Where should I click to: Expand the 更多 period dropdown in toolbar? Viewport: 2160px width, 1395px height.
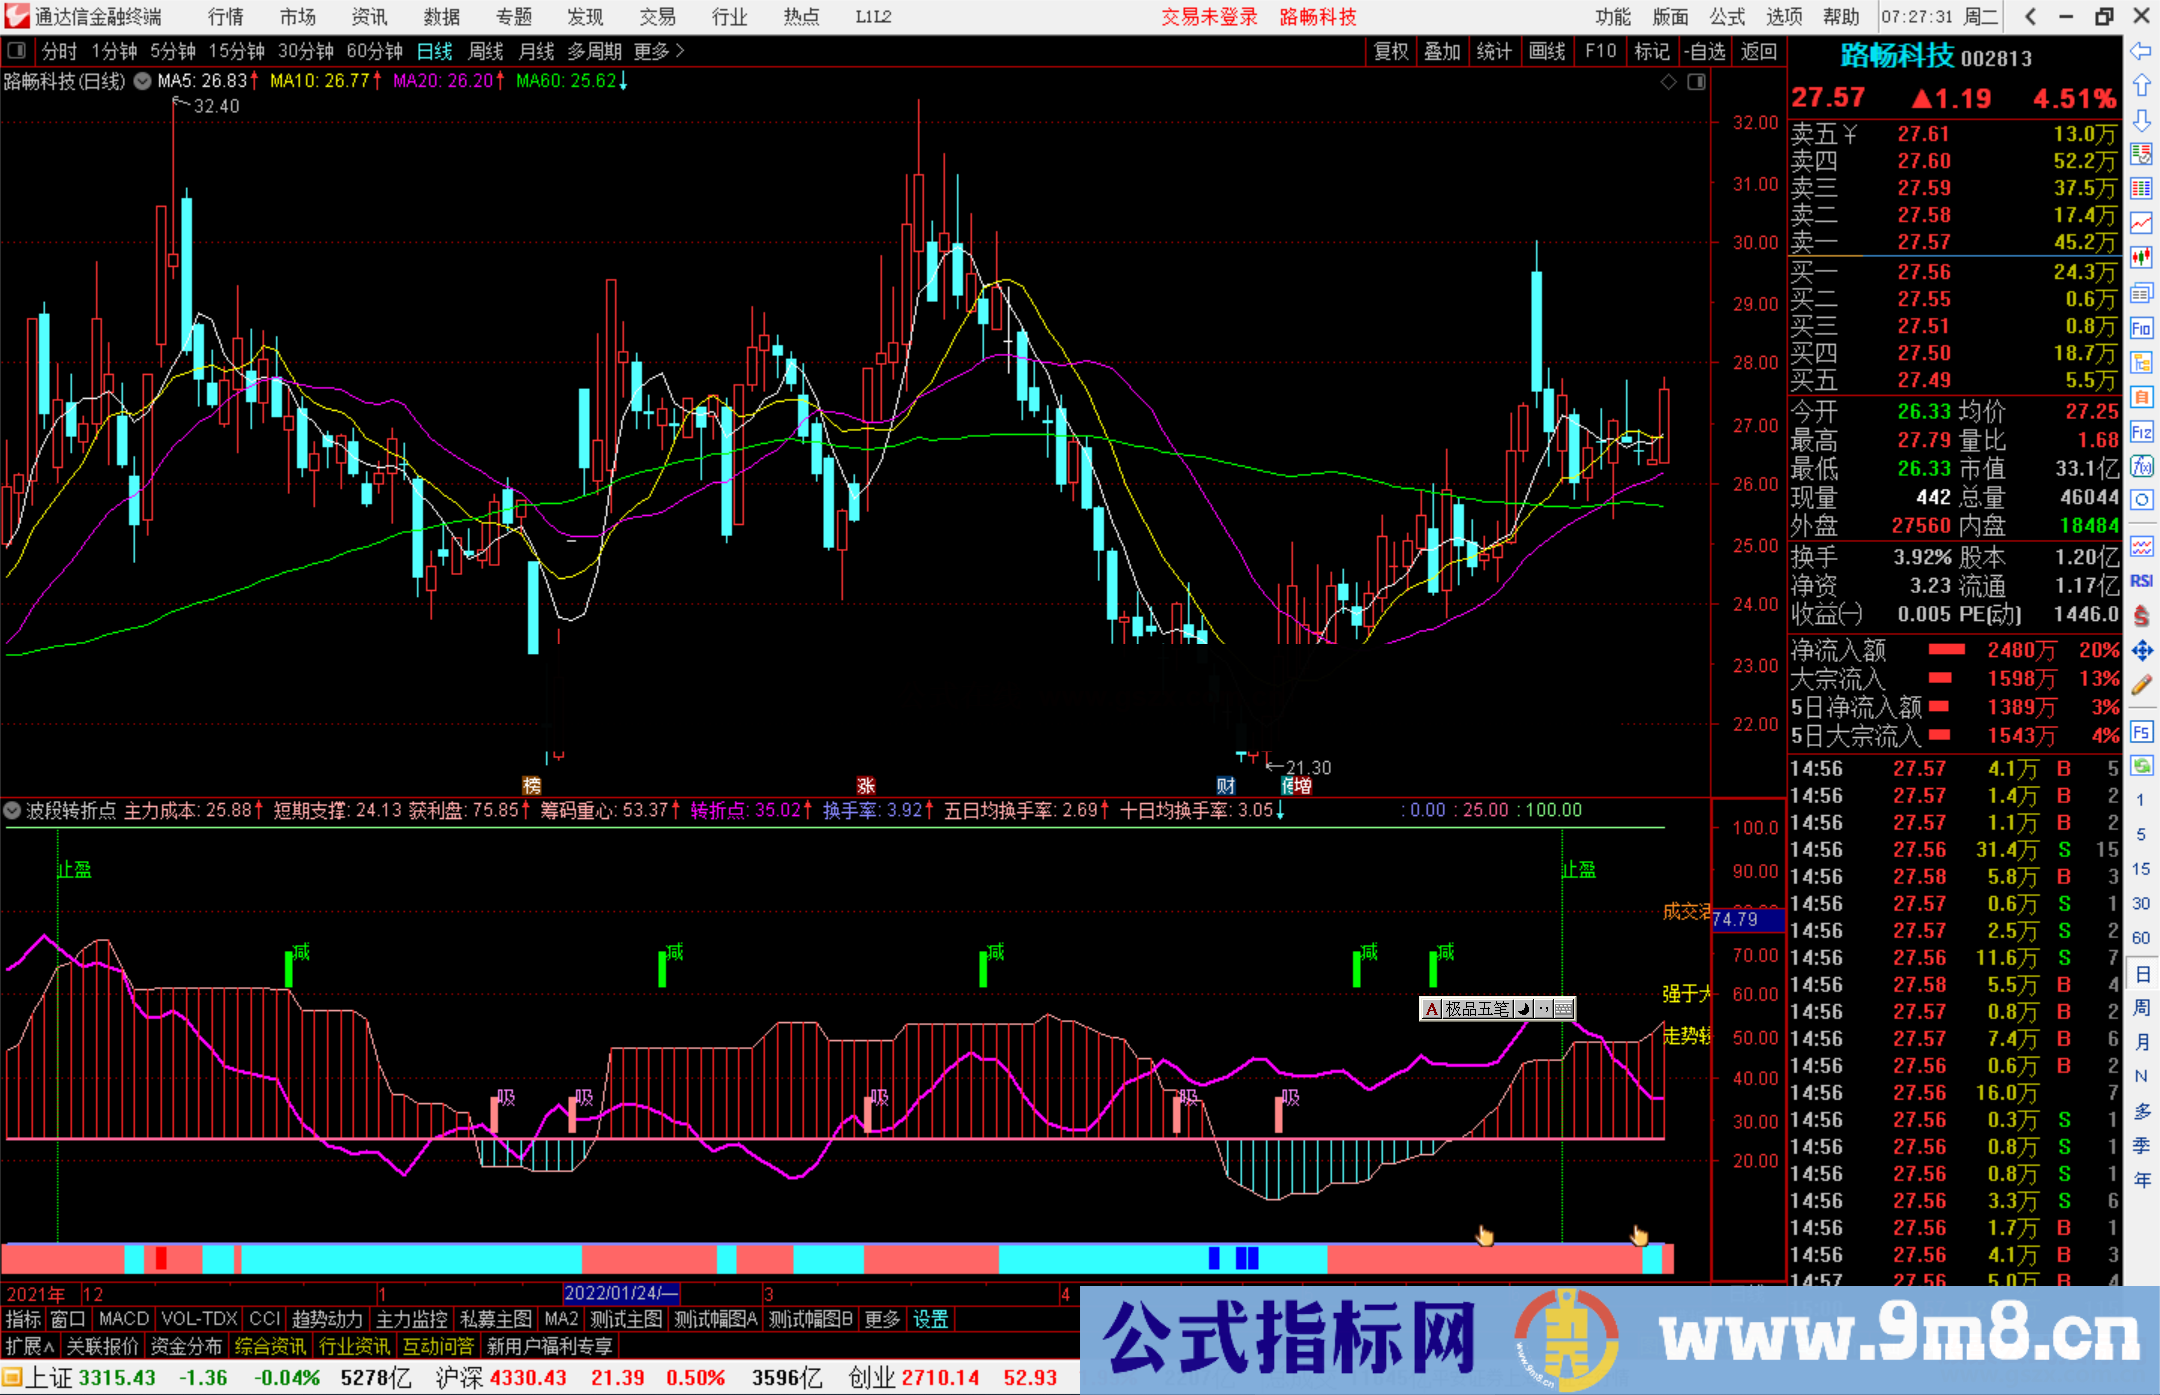click(x=650, y=51)
